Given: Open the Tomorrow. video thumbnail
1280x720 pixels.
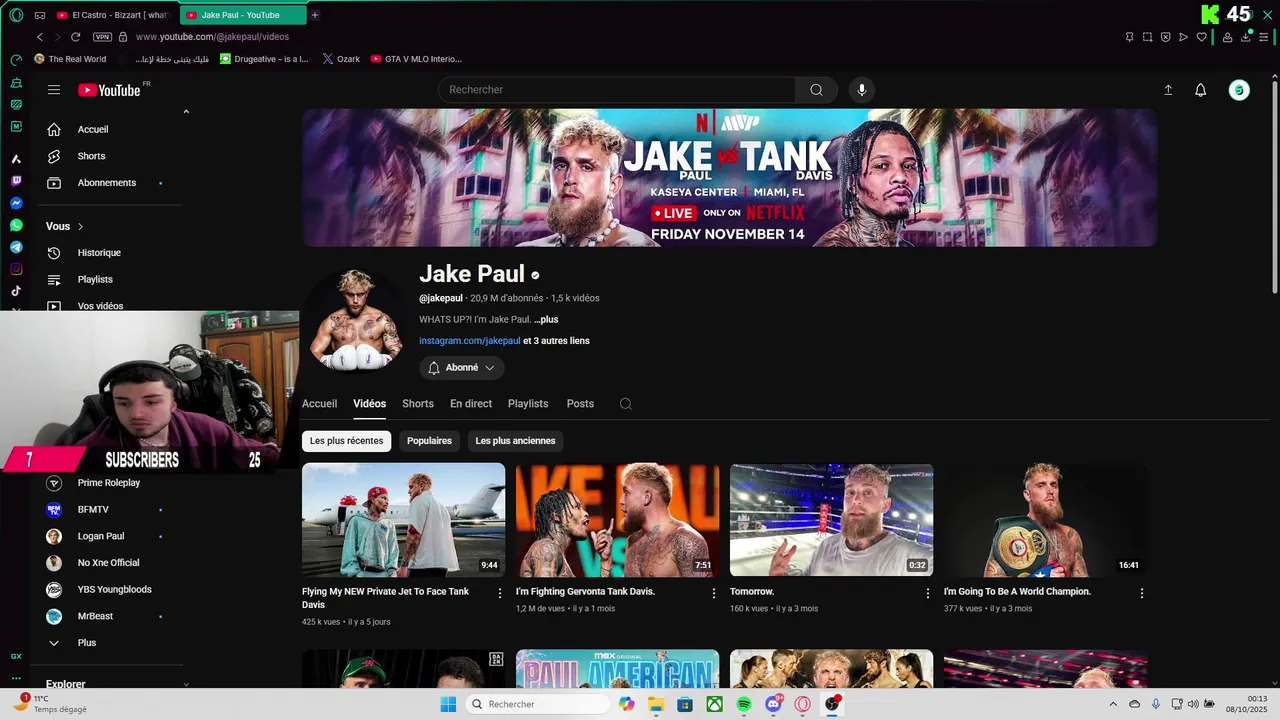Looking at the screenshot, I should pos(831,520).
